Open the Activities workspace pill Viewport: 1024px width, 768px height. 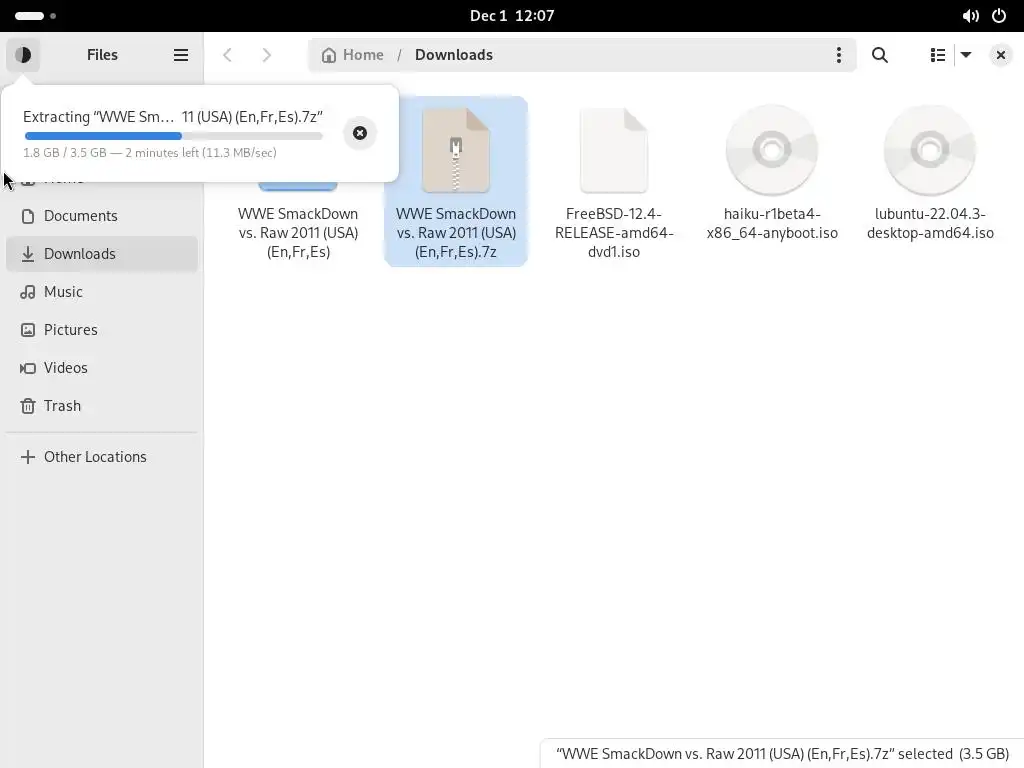tap(35, 16)
